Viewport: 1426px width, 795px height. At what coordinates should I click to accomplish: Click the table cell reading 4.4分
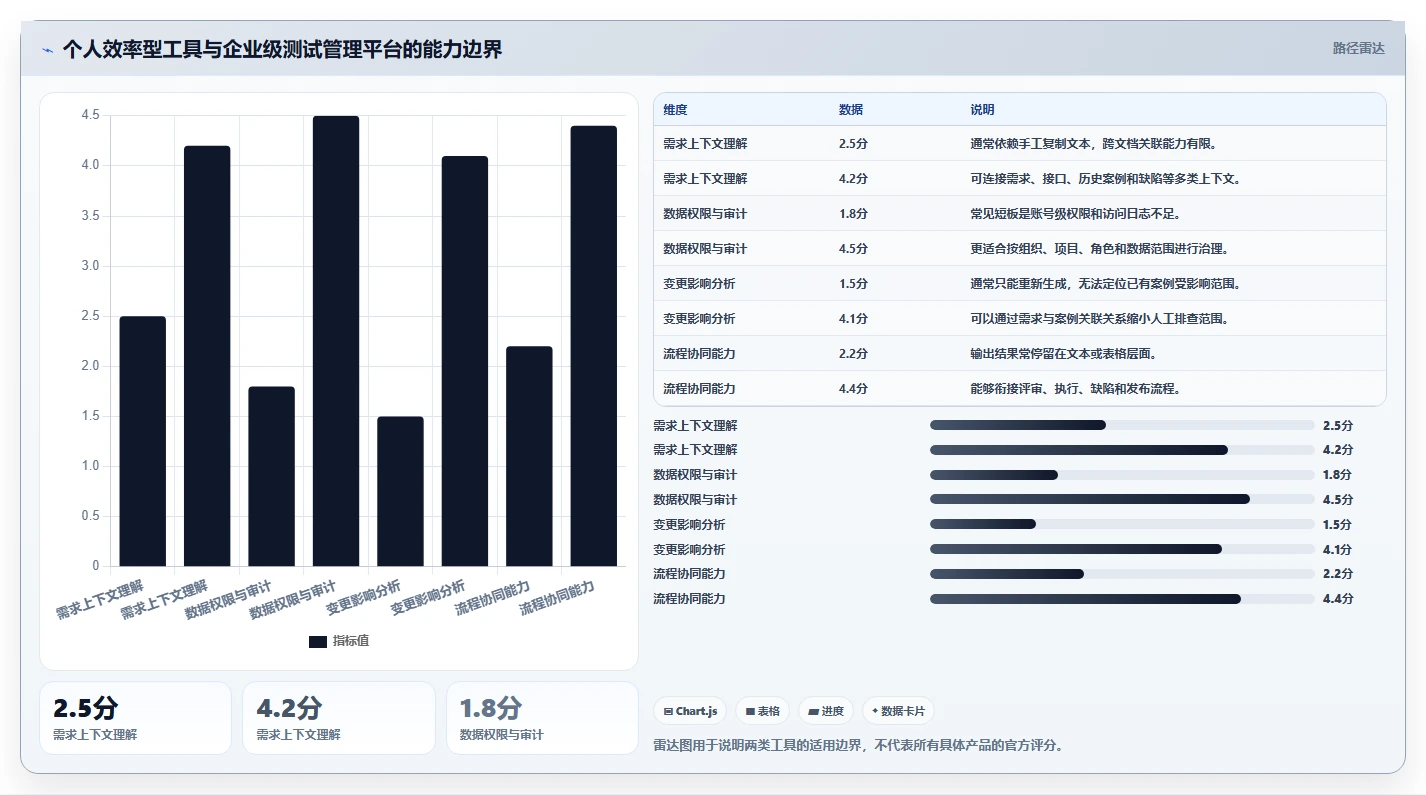pos(853,389)
